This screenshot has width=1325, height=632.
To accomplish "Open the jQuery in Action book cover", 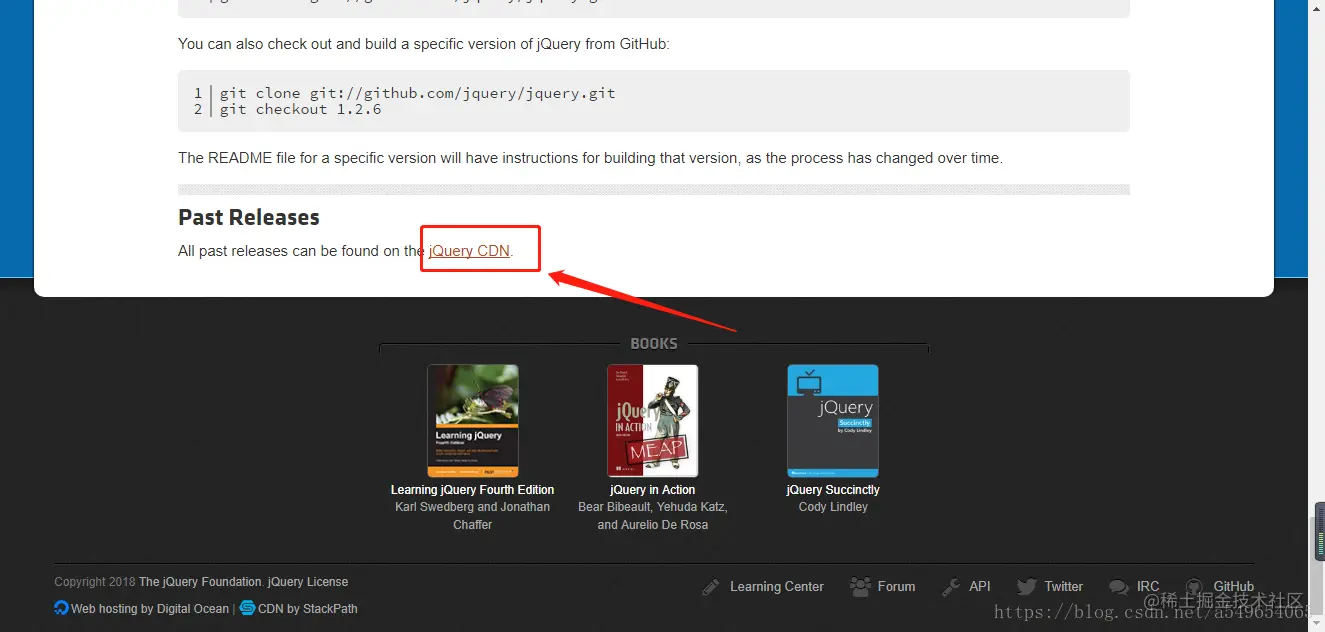I will pyautogui.click(x=653, y=421).
